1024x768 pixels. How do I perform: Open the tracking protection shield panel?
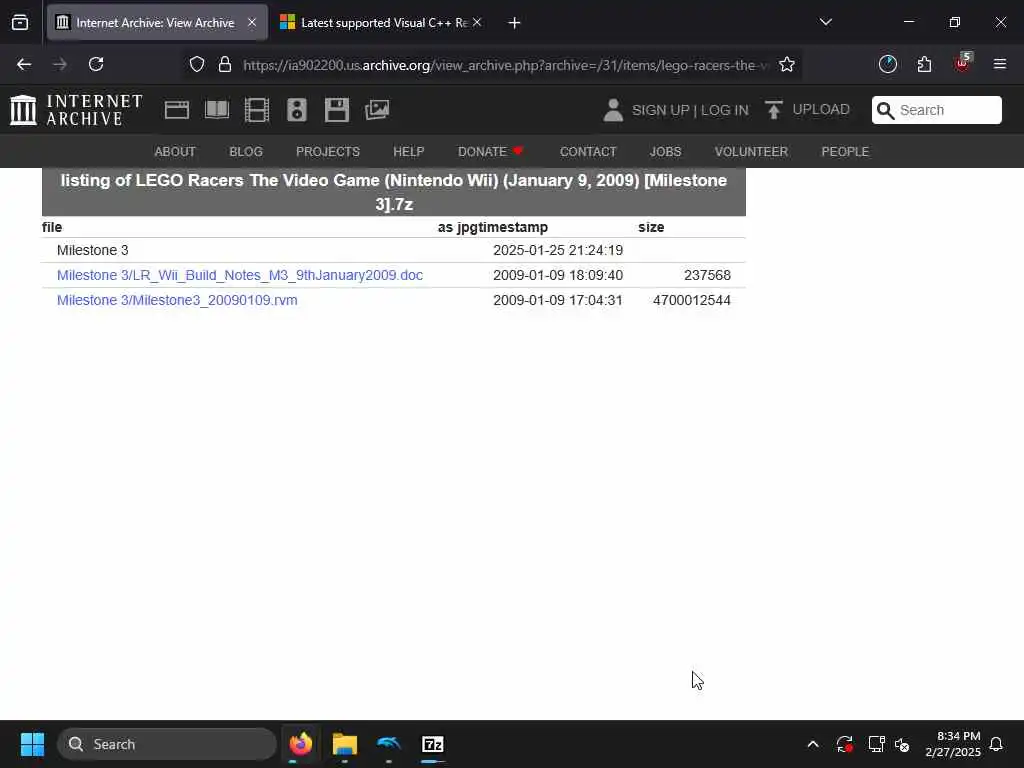point(197,64)
